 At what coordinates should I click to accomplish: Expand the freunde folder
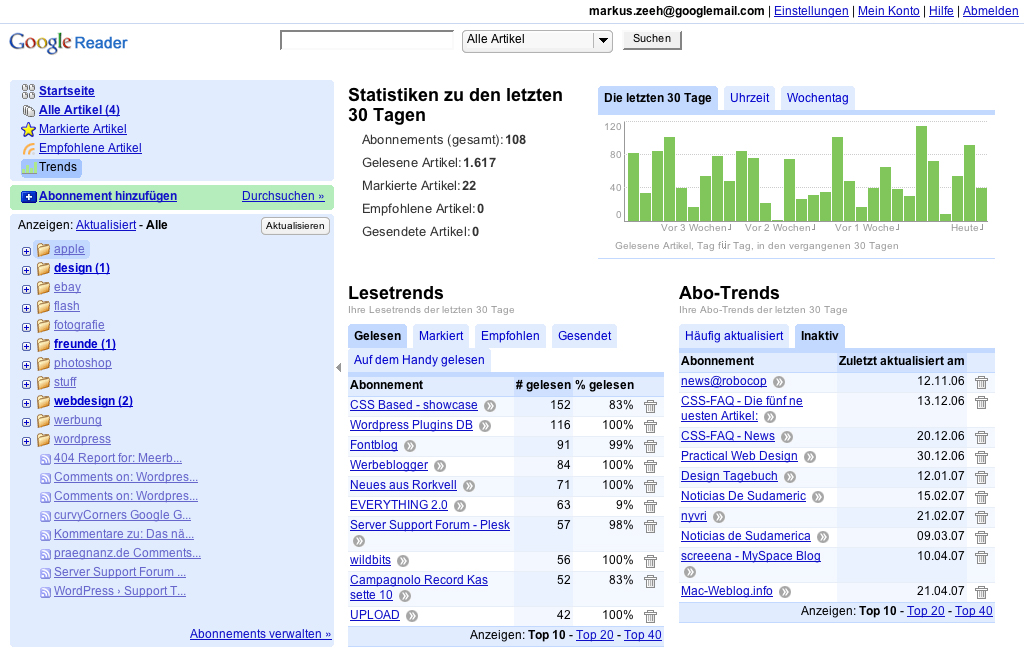pyautogui.click(x=26, y=345)
